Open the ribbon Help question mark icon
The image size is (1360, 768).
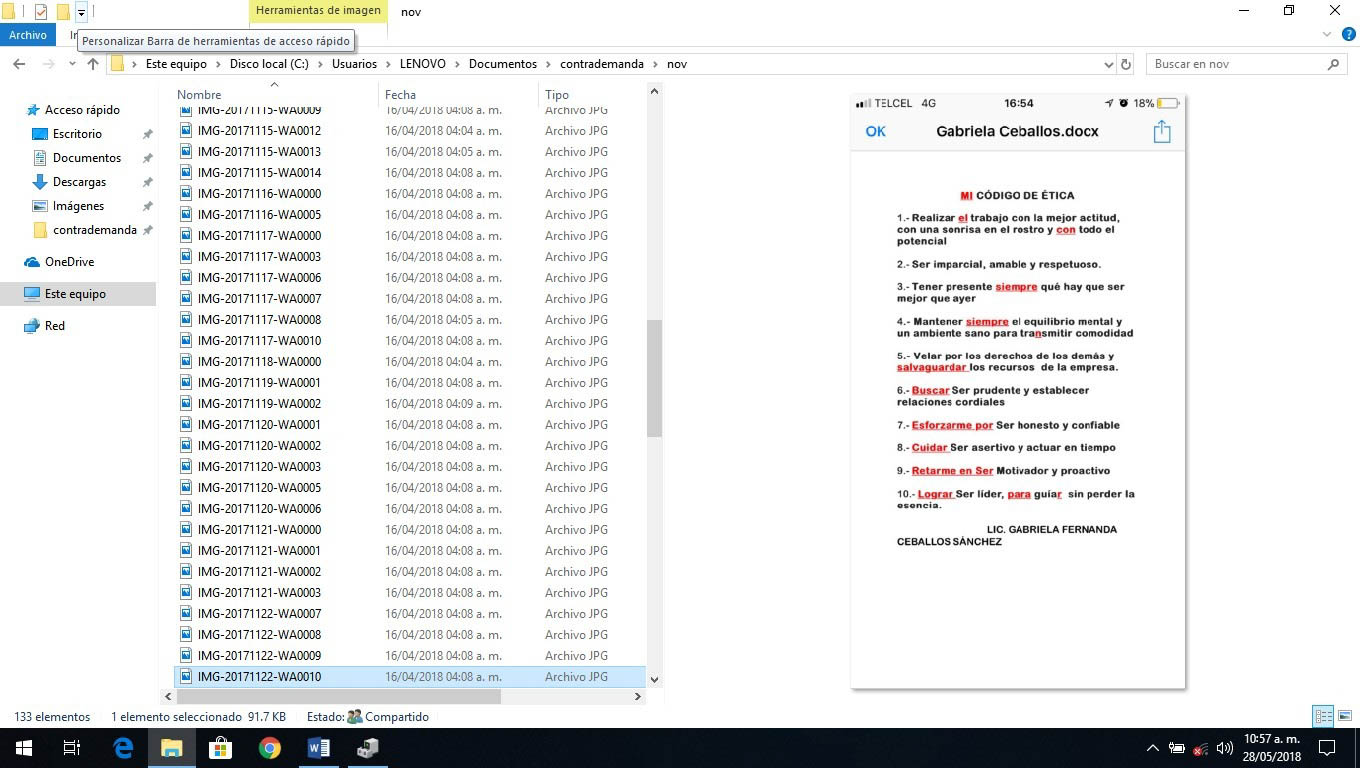tap(1347, 35)
